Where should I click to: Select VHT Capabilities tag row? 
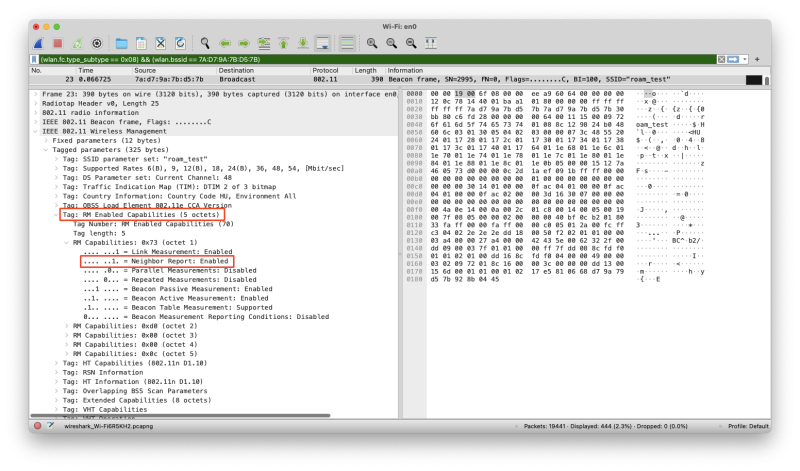[x=105, y=410]
